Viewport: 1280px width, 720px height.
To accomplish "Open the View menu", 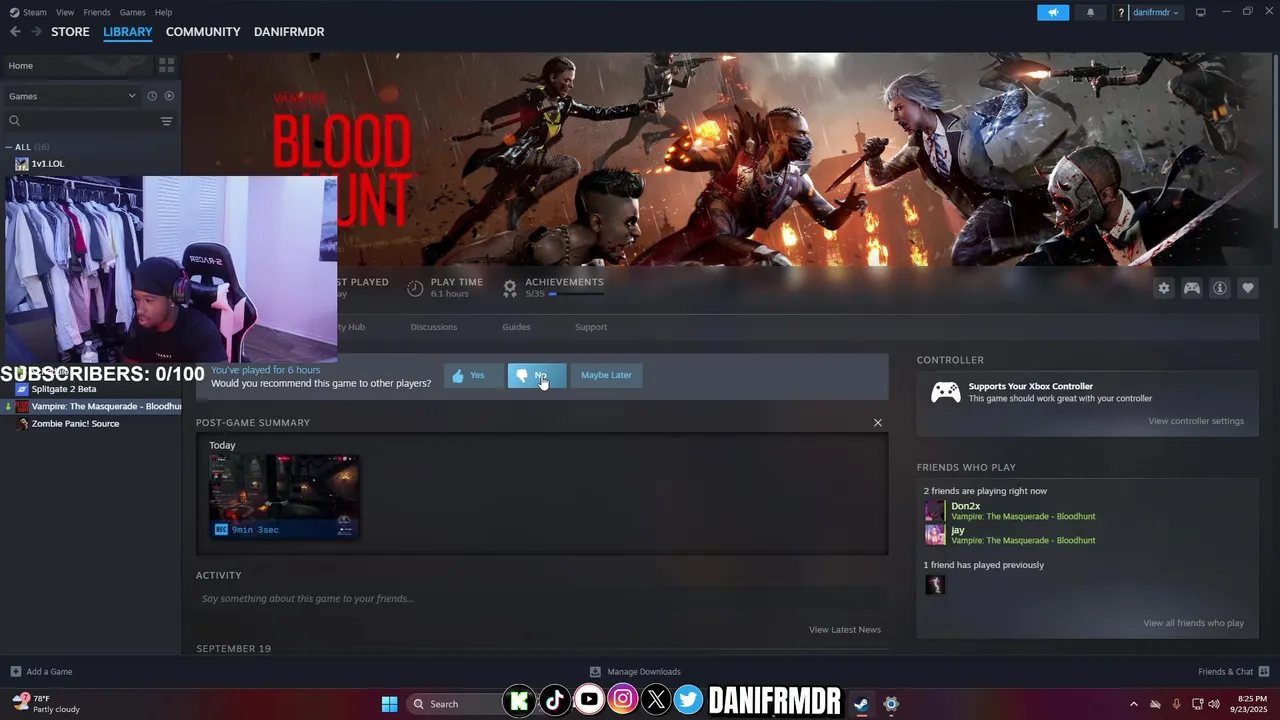I will (65, 12).
